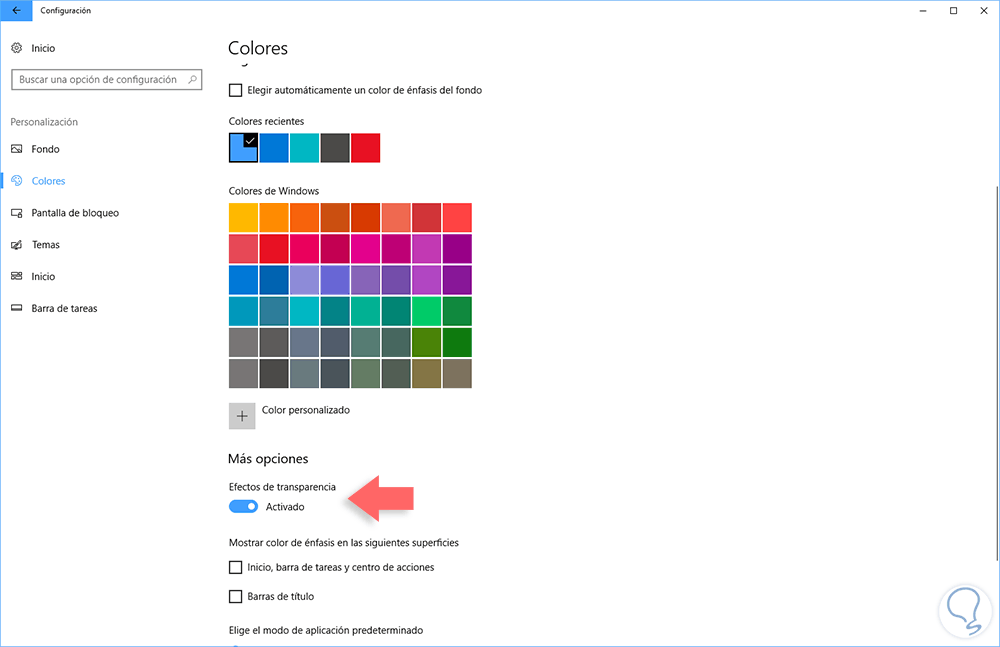Screen dimensions: 1000x647
Task: Go to Pantalla de bloqueo settings
Action: 75,213
